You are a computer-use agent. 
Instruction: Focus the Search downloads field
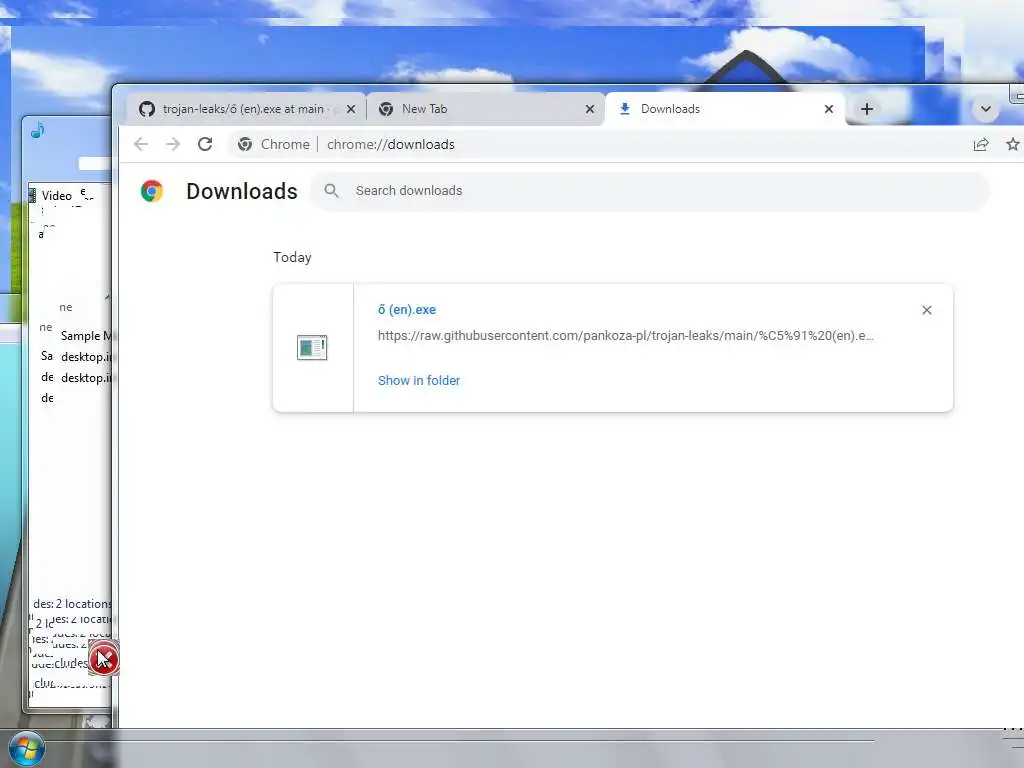[x=650, y=191]
